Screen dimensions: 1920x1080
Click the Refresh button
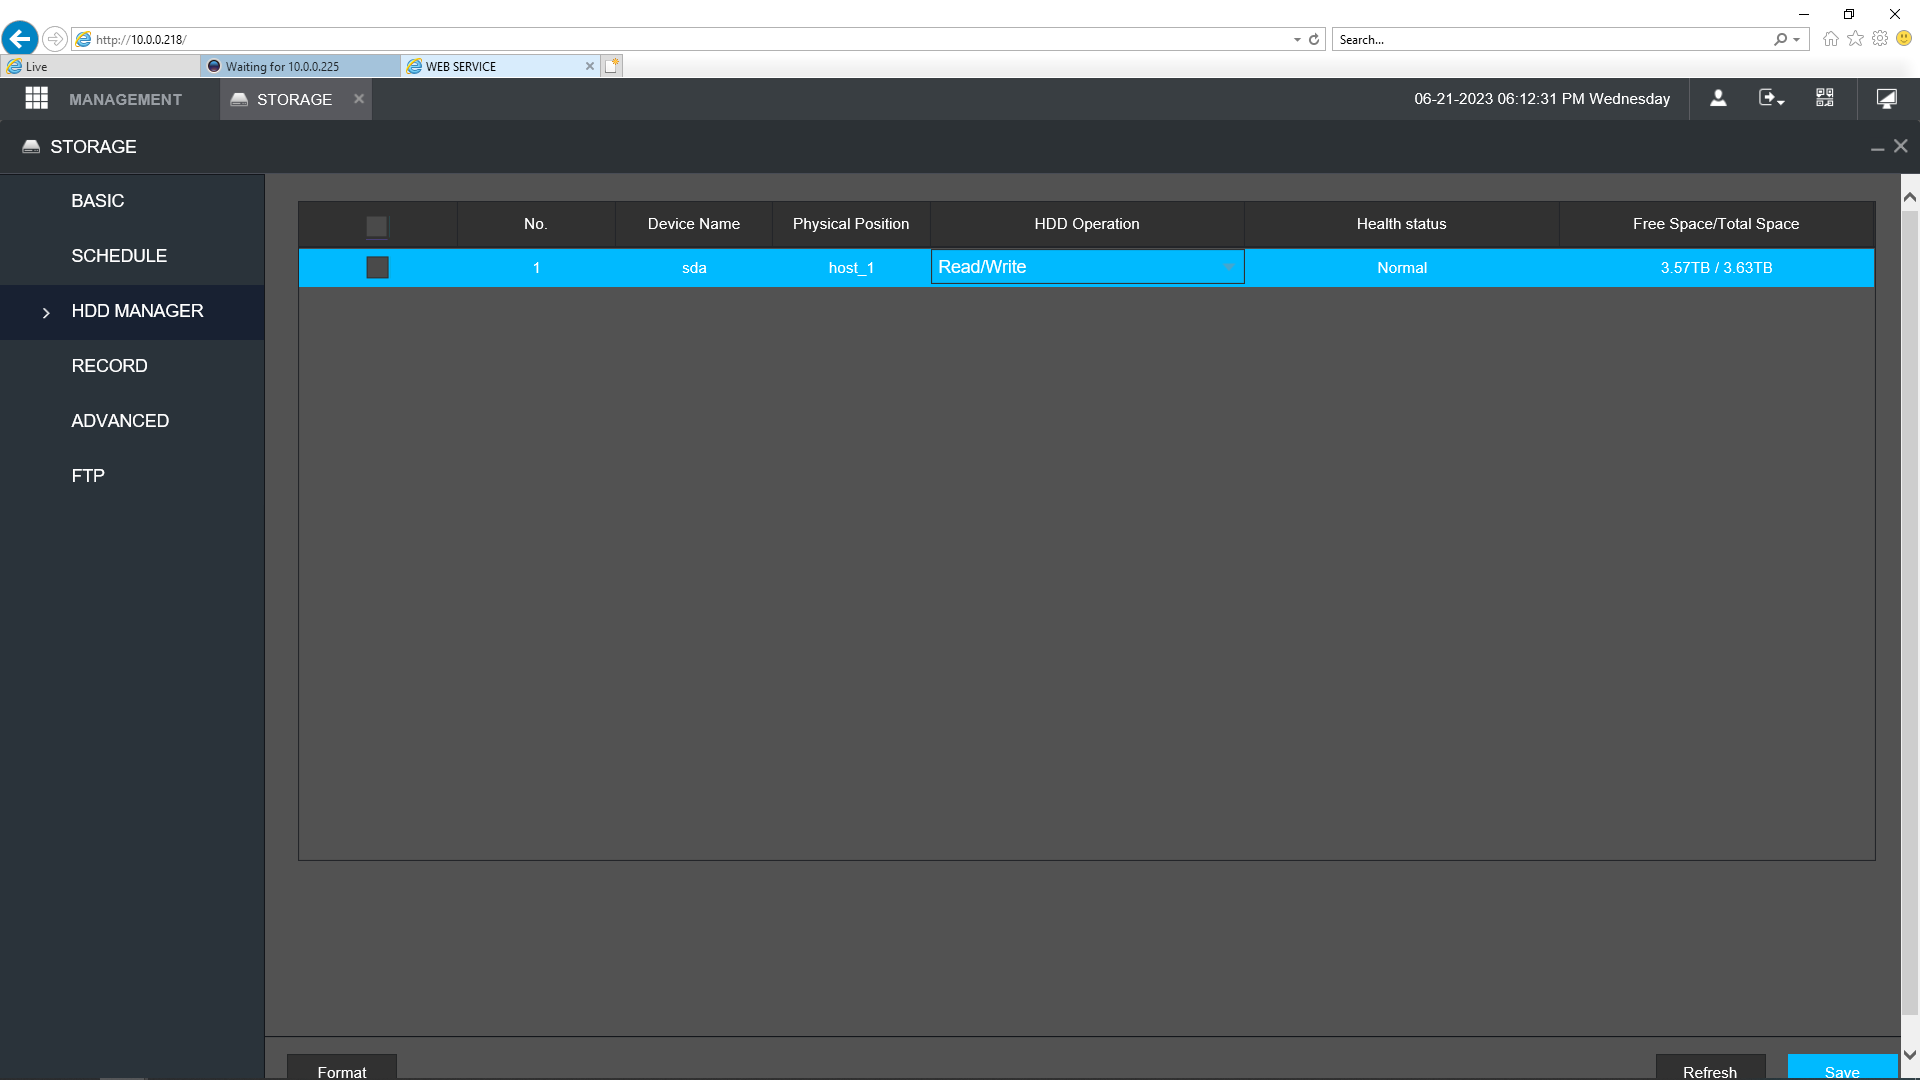pos(1710,1068)
